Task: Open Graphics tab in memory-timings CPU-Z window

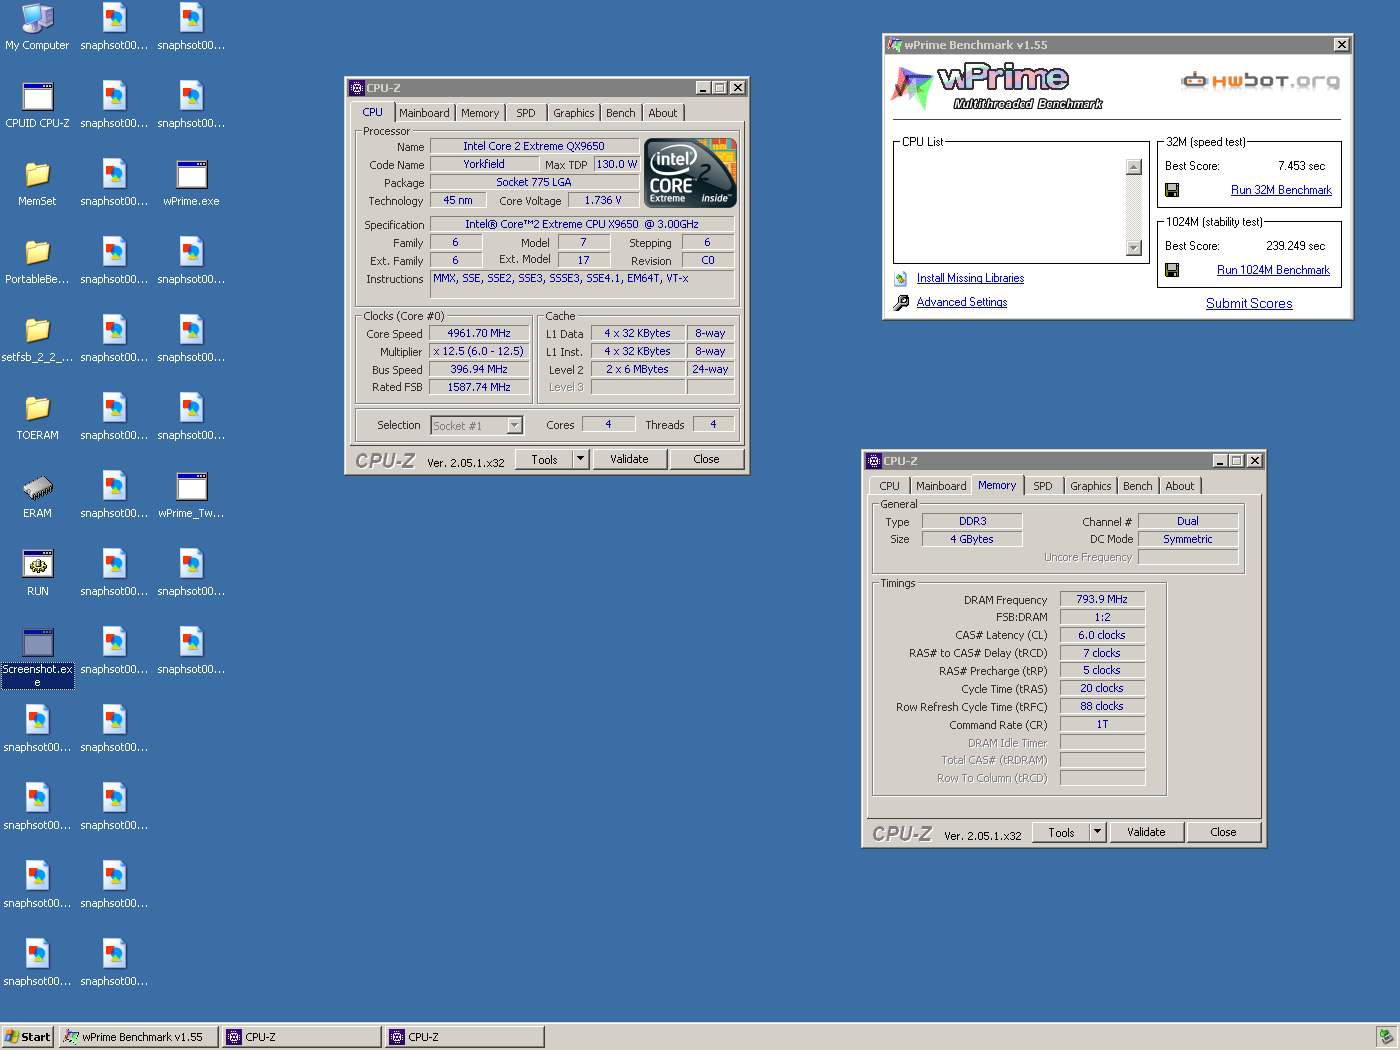Action: click(x=1091, y=486)
